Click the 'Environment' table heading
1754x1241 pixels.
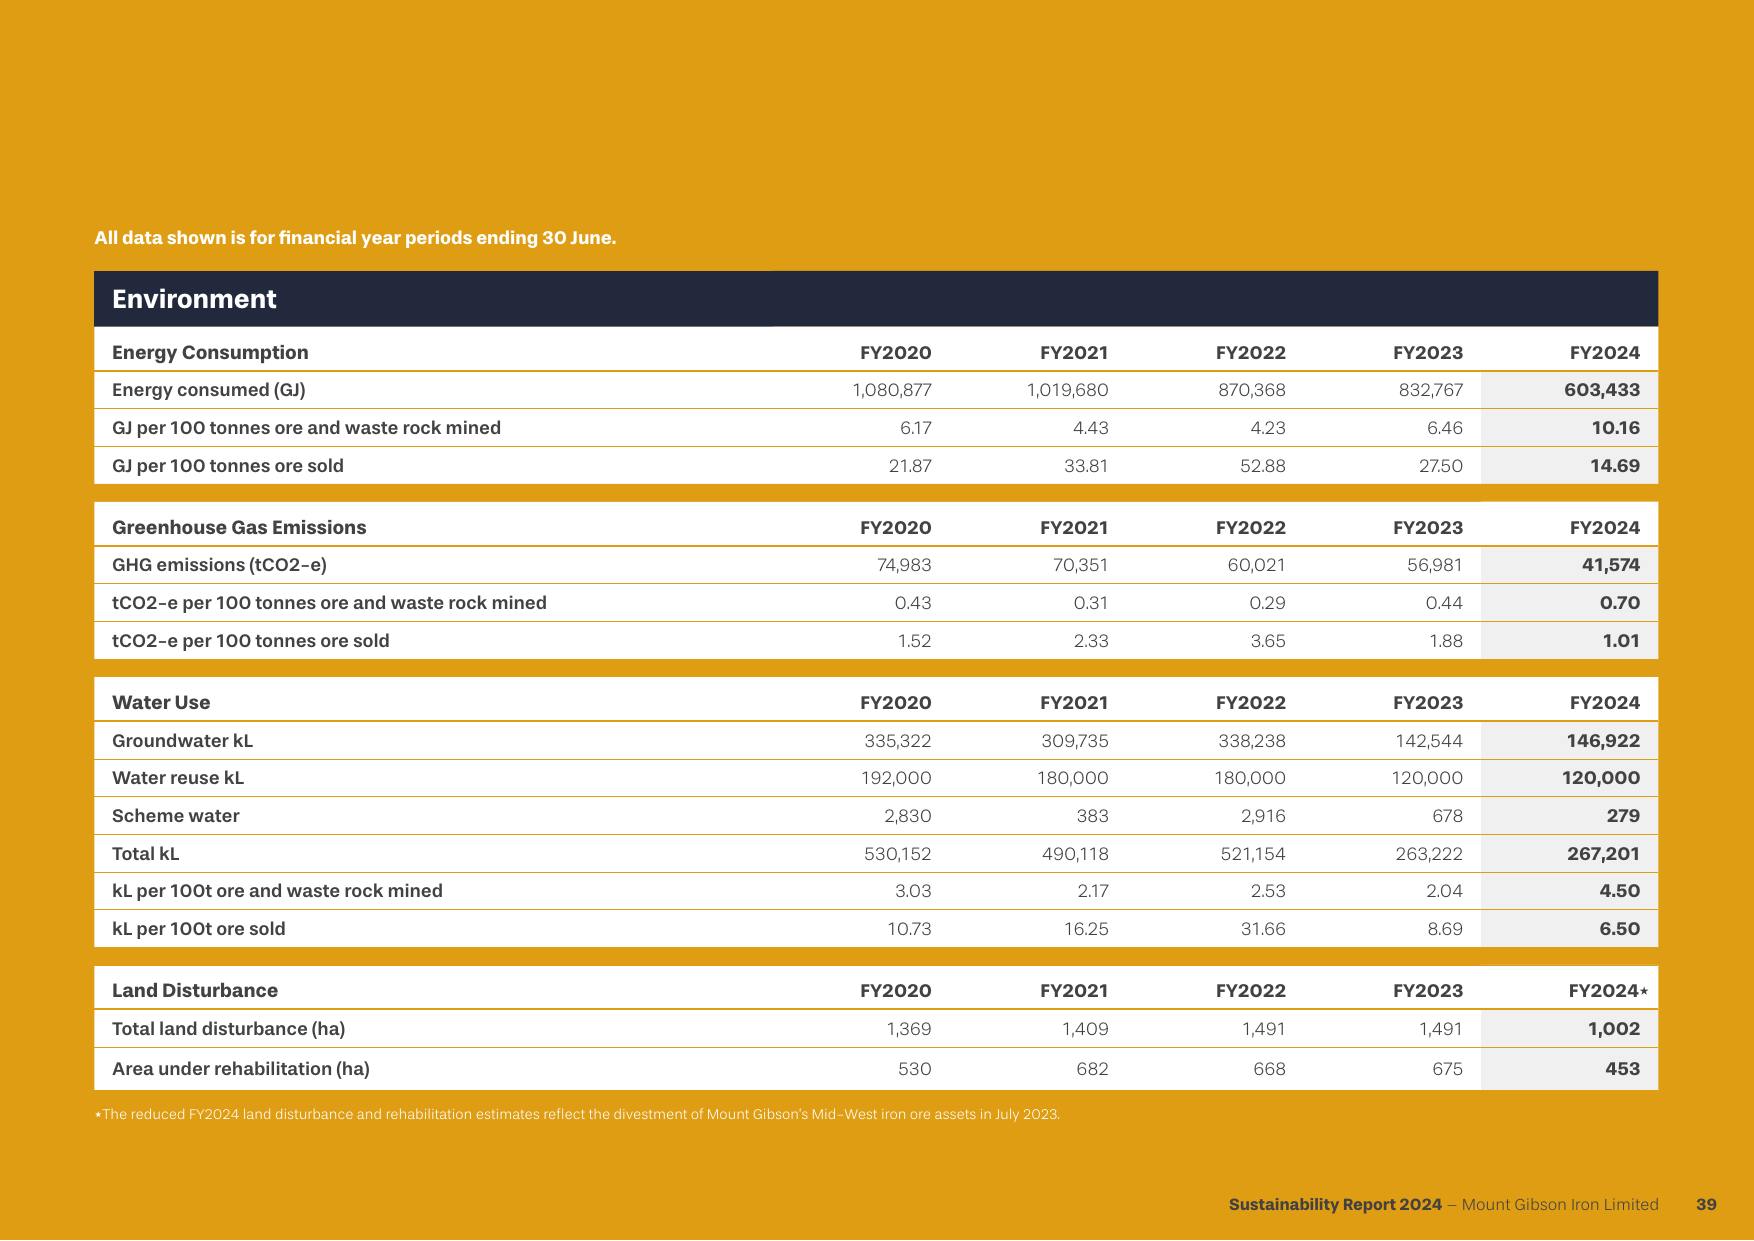pyautogui.click(x=194, y=299)
